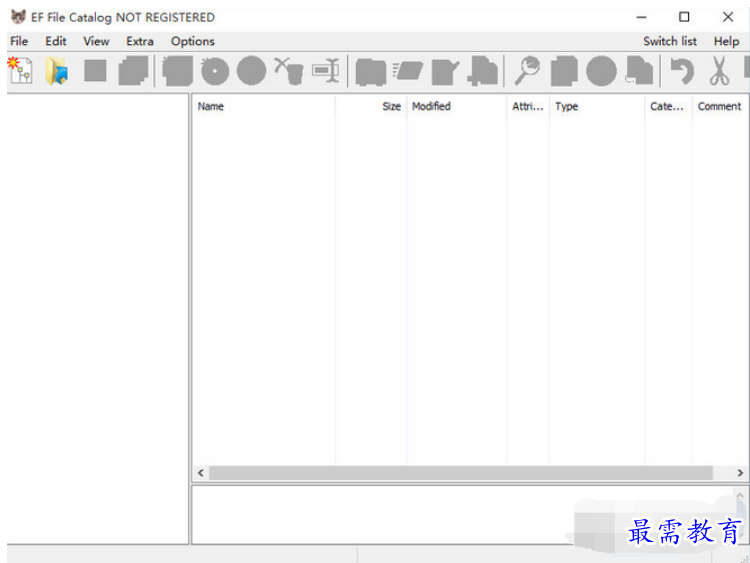Sort by the Type column header
This screenshot has height=563, width=750.
597,106
